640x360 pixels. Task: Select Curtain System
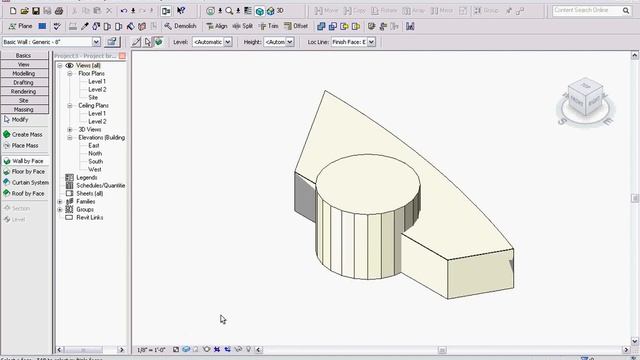tap(26, 182)
